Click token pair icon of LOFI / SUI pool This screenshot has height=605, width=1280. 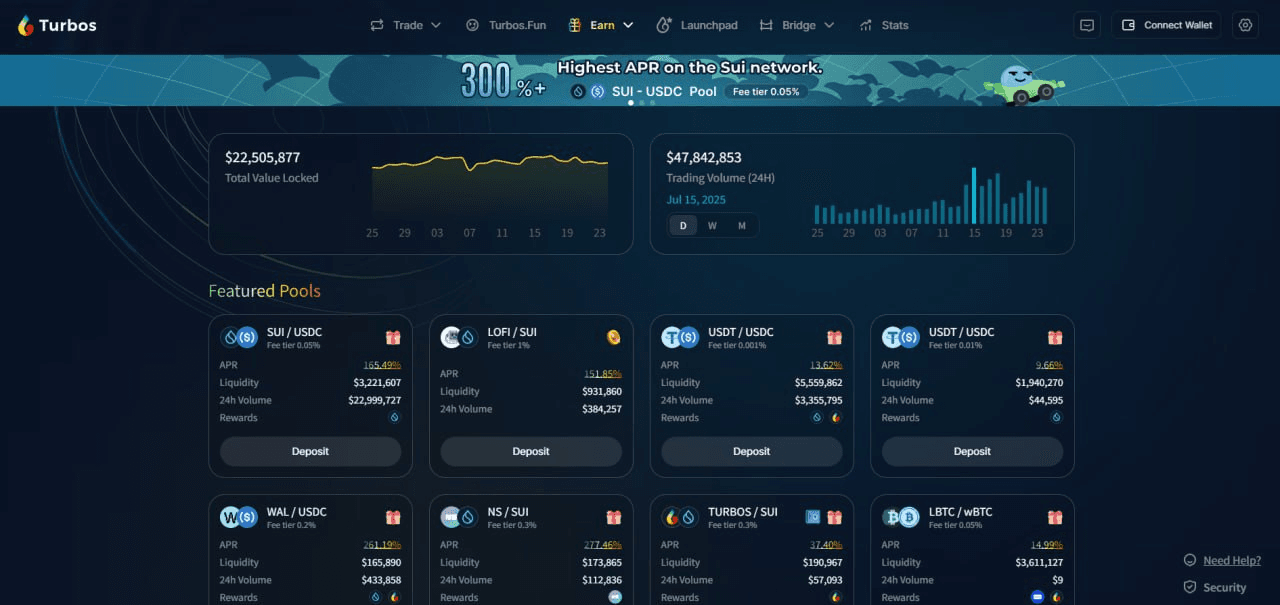[x=460, y=337]
